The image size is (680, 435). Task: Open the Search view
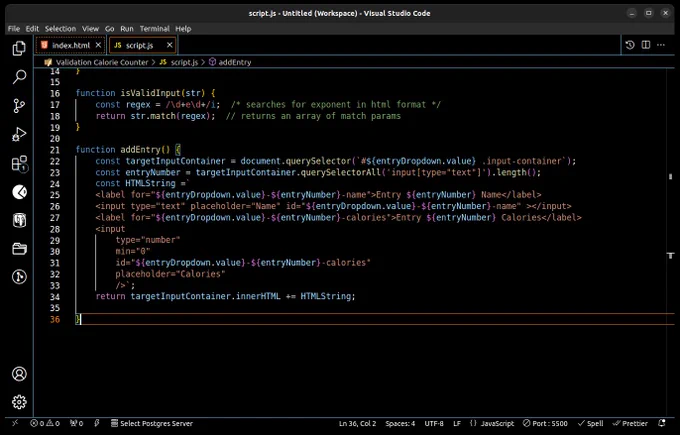click(19, 77)
